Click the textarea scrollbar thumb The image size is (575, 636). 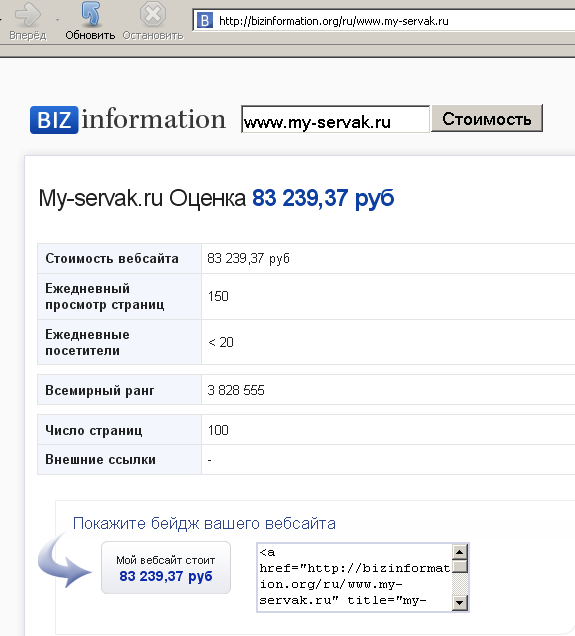pos(459,566)
